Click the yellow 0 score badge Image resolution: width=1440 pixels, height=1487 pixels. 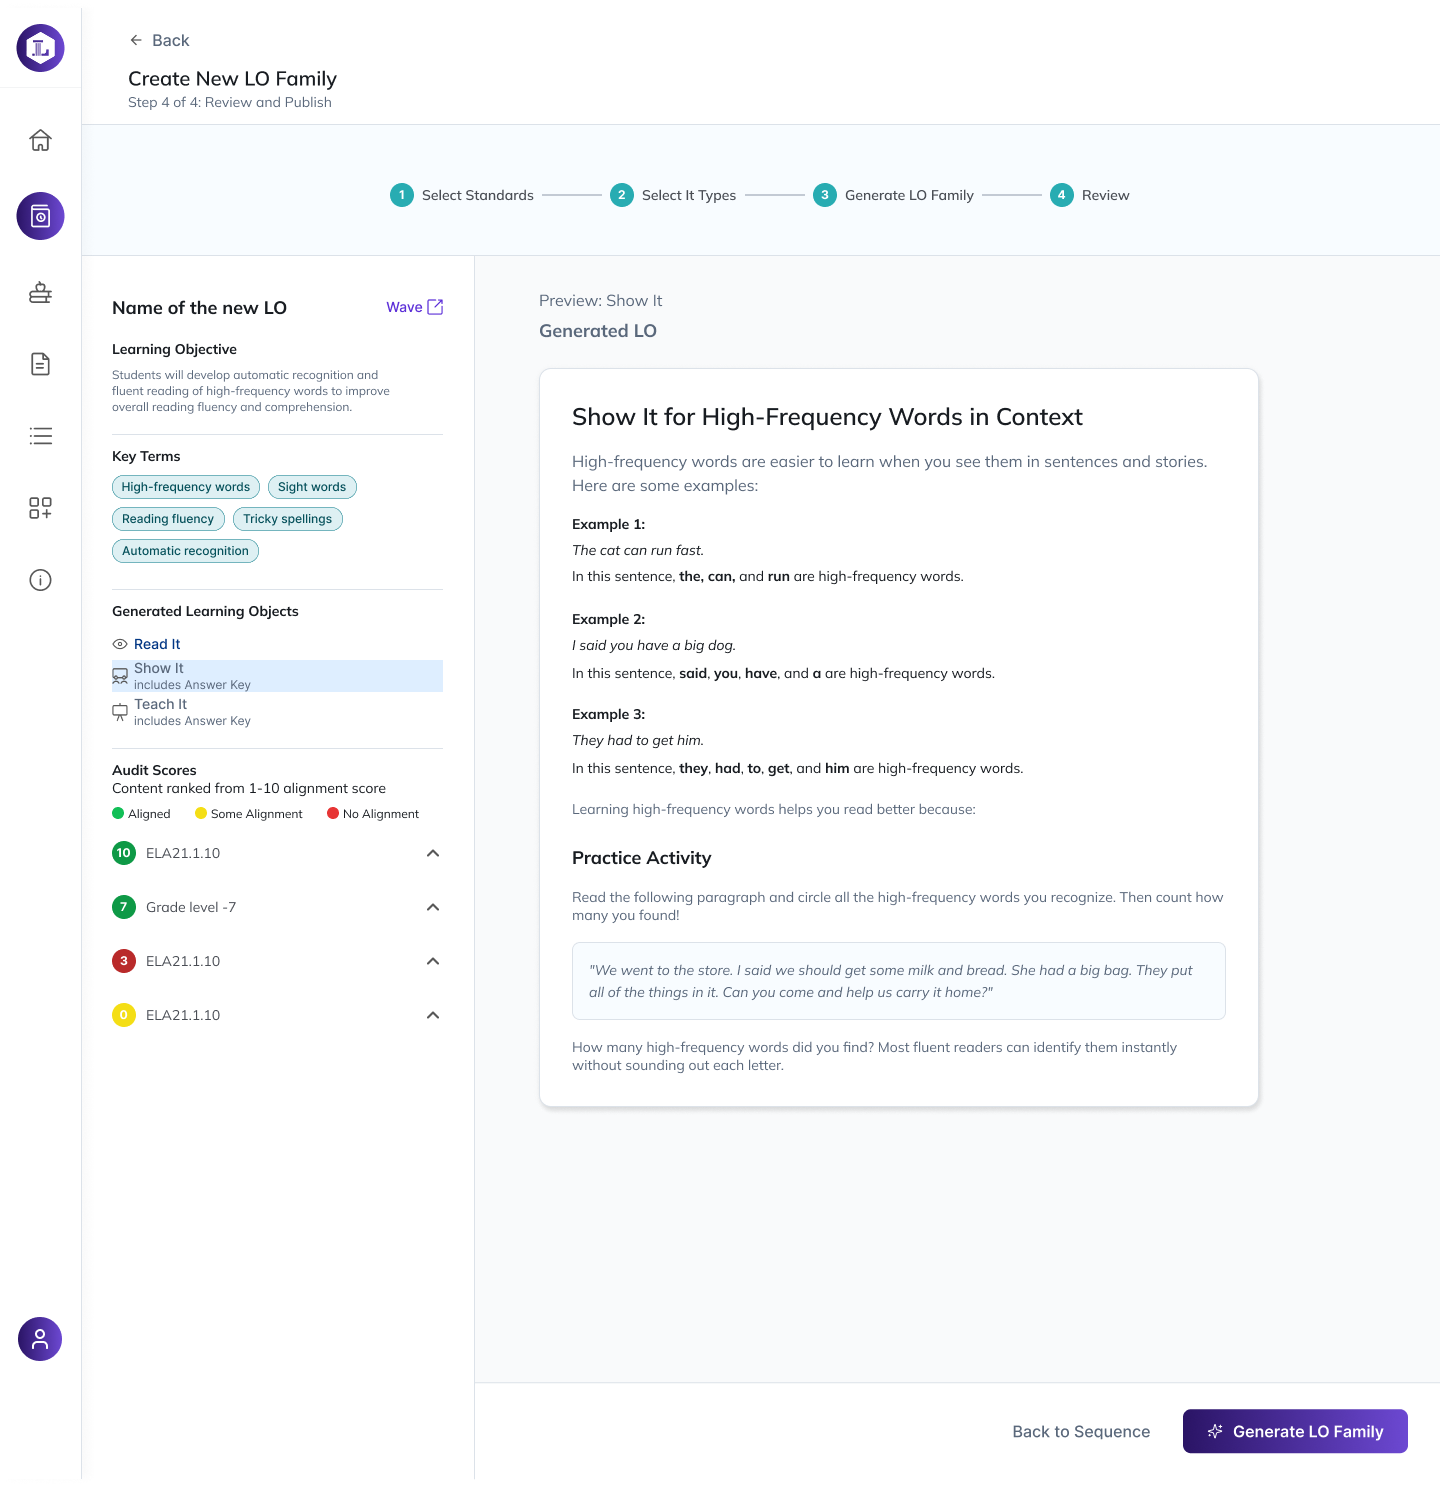click(x=124, y=1015)
